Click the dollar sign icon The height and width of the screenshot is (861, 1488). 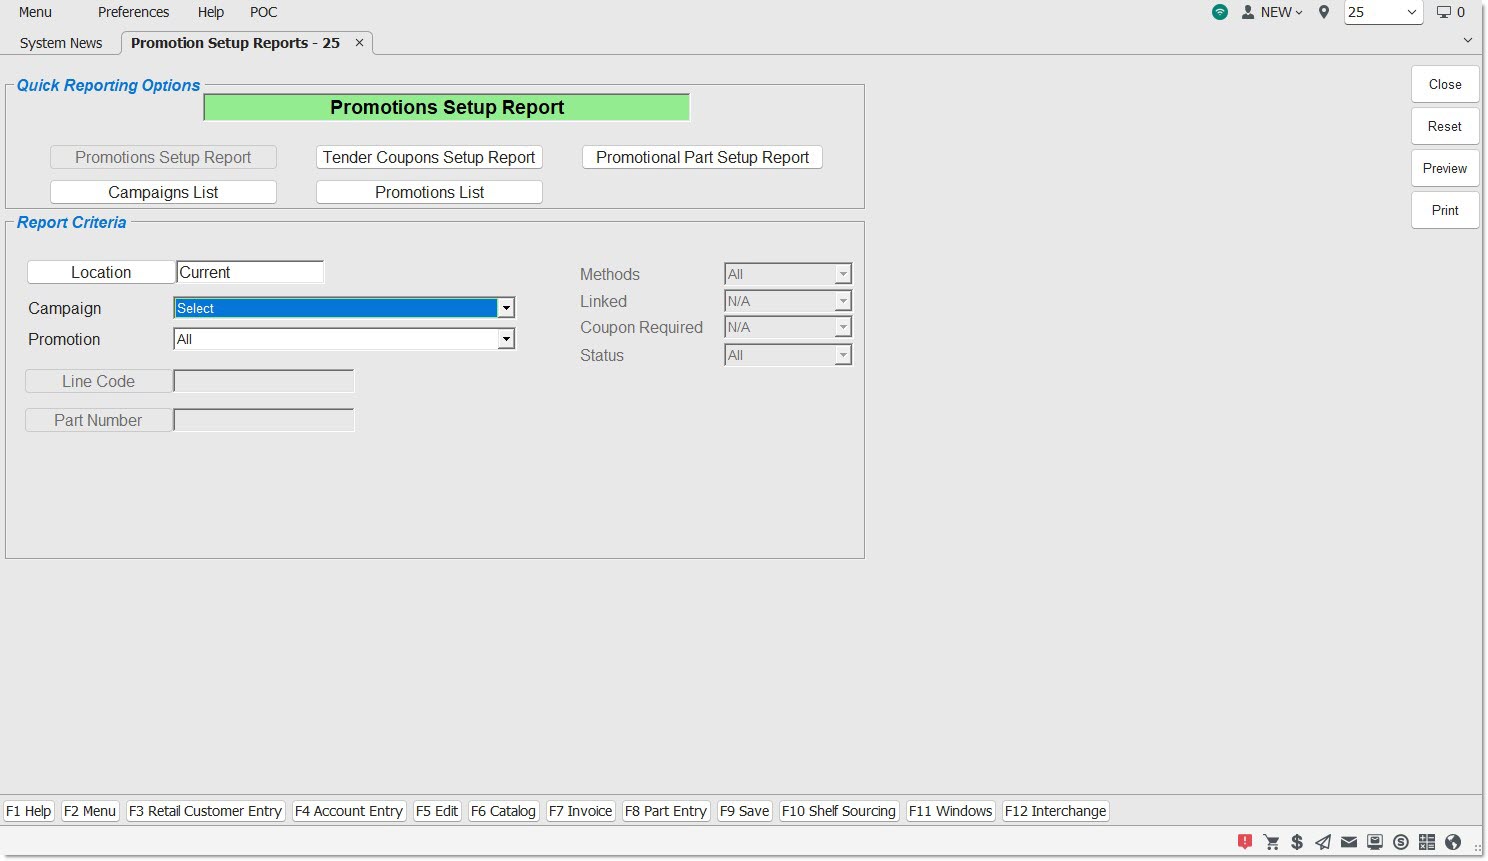1297,842
